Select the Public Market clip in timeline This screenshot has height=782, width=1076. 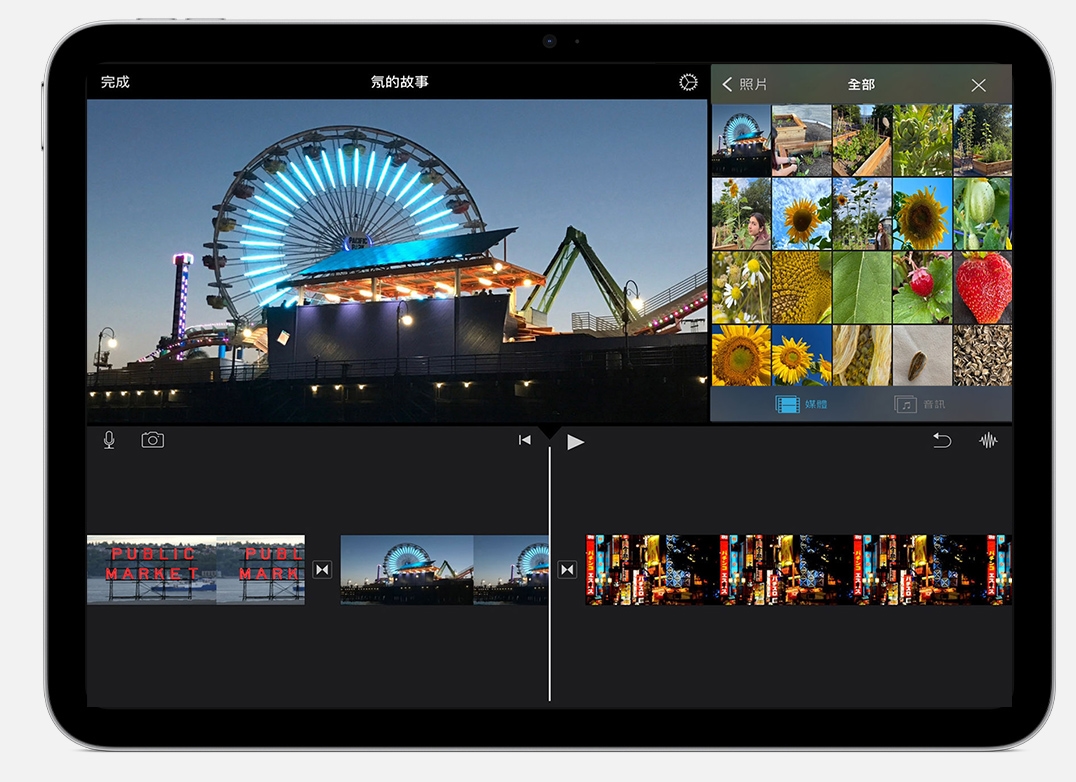[x=196, y=570]
